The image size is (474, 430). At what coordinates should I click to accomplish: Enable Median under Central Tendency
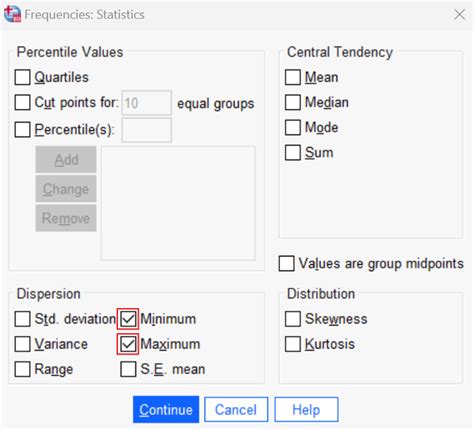[x=293, y=102]
